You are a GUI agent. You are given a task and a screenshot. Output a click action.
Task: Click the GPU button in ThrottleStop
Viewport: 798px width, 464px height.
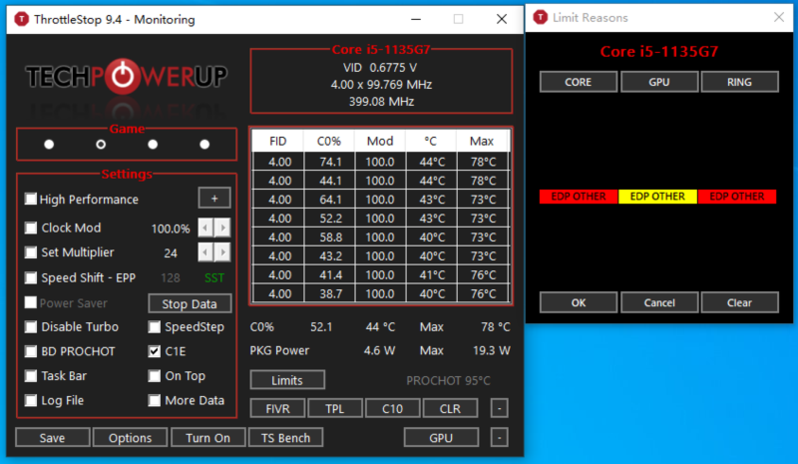tap(441, 438)
